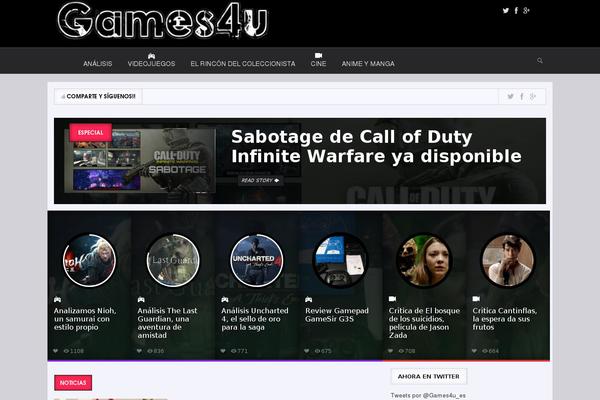Open Google Plus icon in top header
Viewport: 600px width, 400px height.
(x=527, y=11)
